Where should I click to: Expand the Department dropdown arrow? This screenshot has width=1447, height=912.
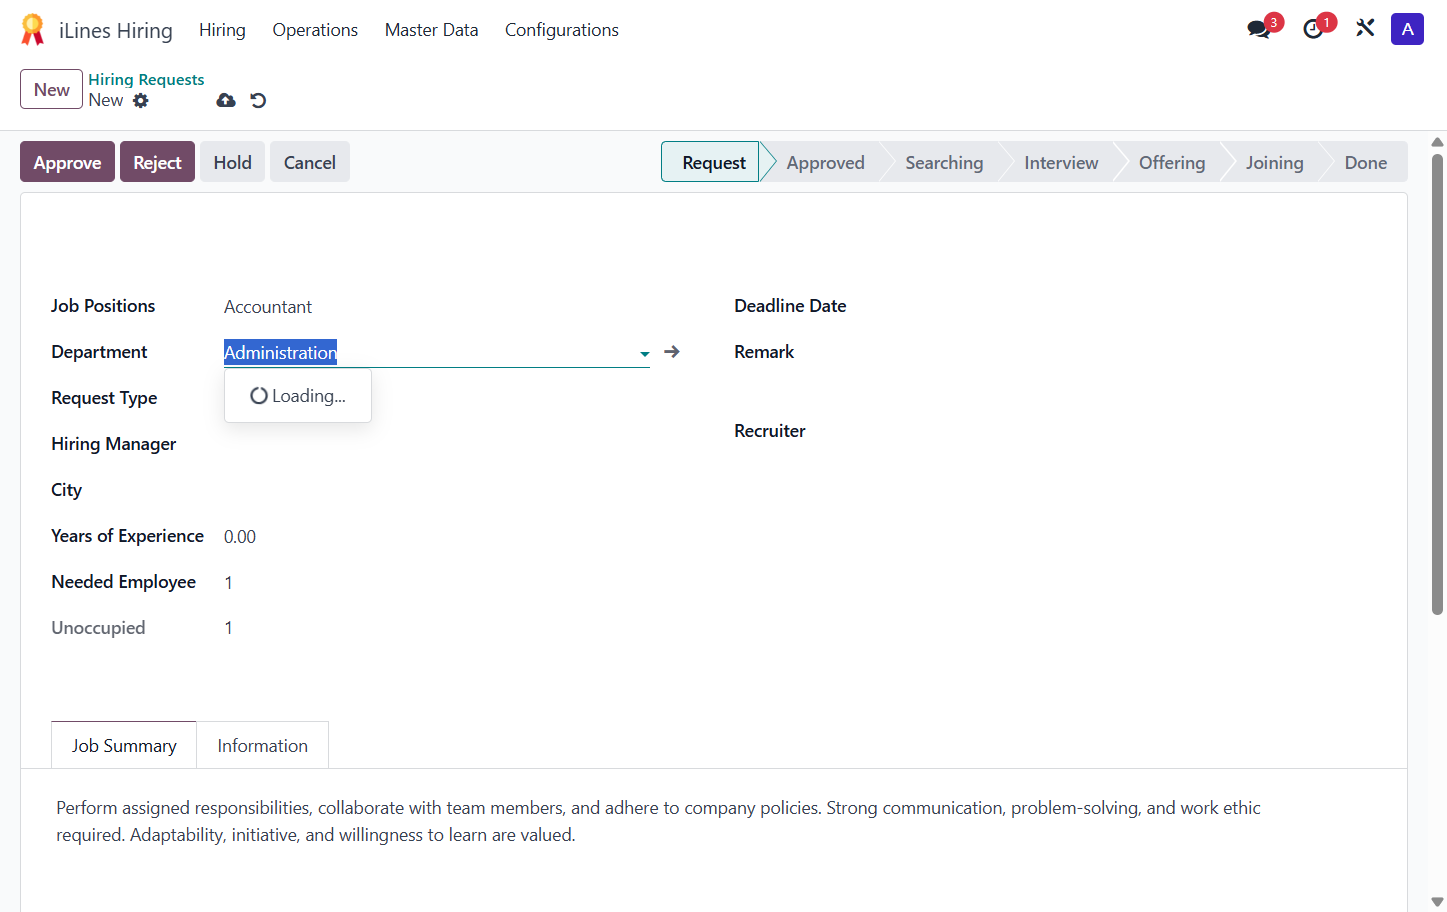tap(644, 353)
